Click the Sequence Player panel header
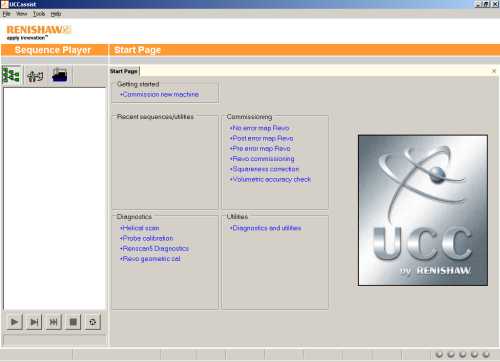This screenshot has height=362, width=500. (54, 50)
